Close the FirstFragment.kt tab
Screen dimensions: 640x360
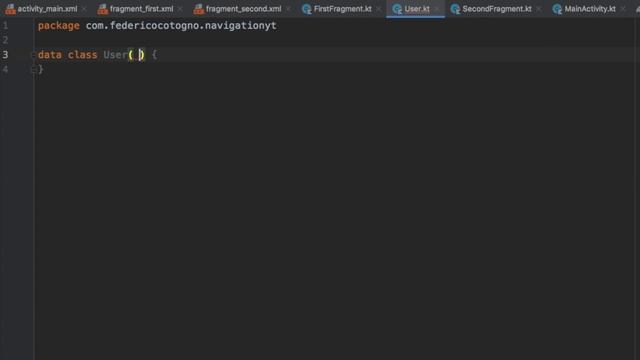(378, 9)
